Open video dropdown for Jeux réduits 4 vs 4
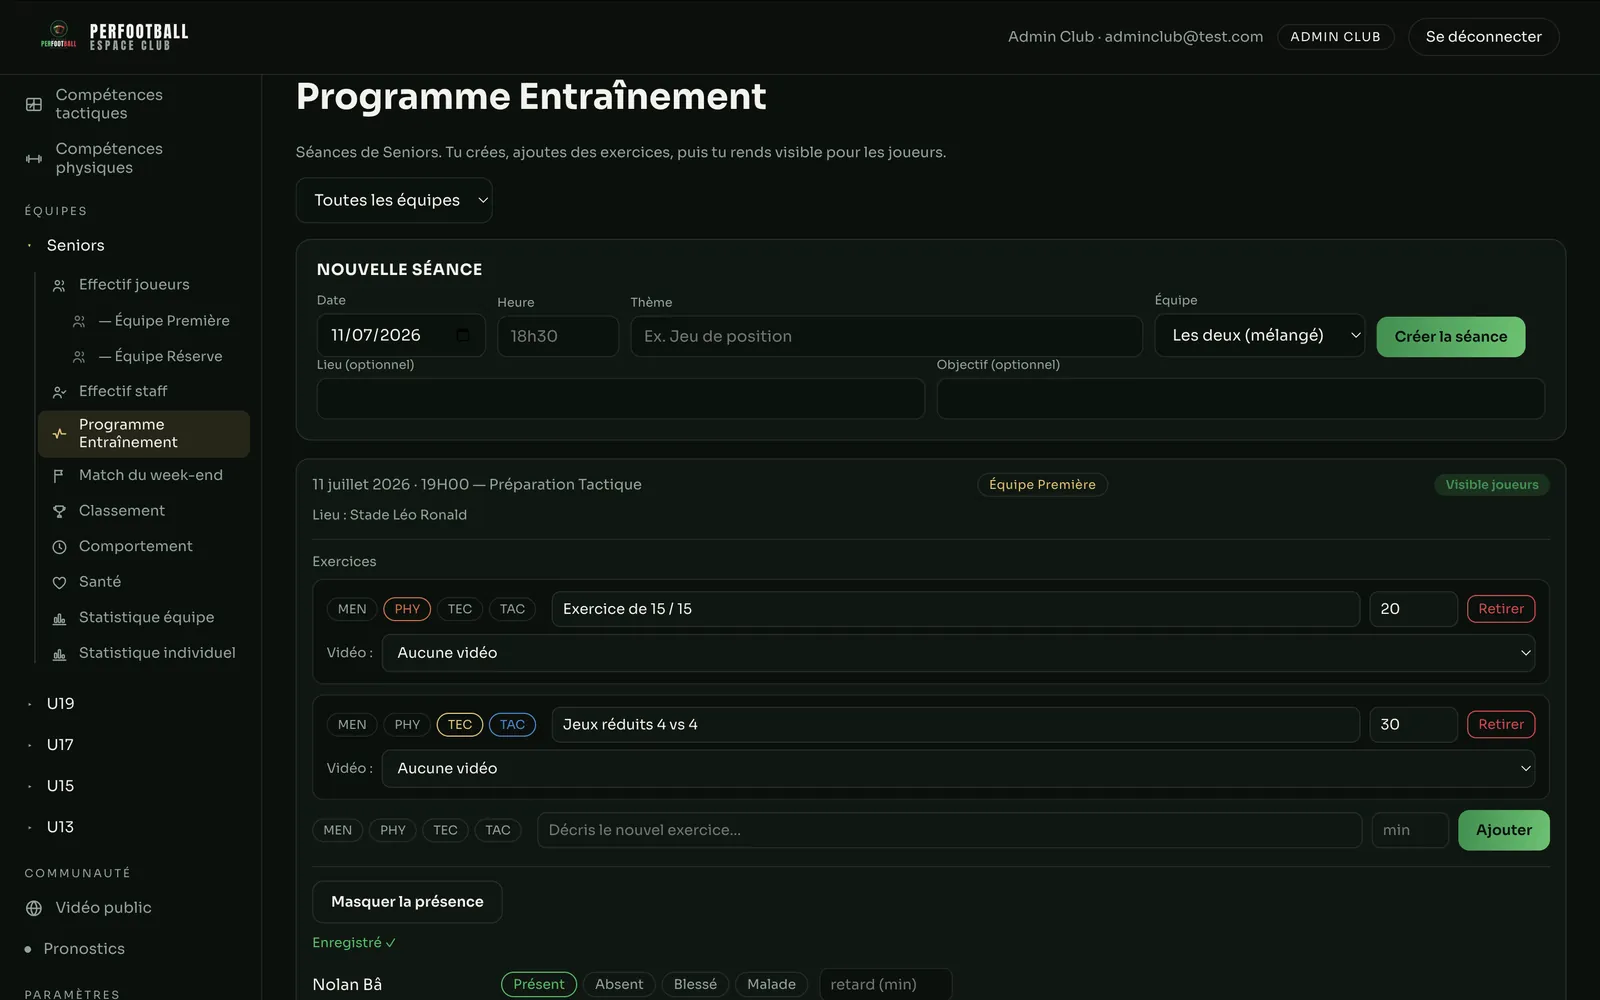Screen dimensions: 1600x1000 point(958,769)
